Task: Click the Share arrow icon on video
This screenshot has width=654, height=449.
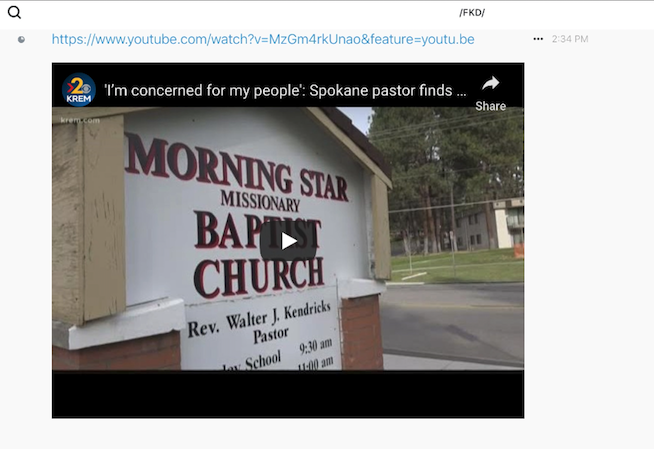Action: tap(490, 83)
